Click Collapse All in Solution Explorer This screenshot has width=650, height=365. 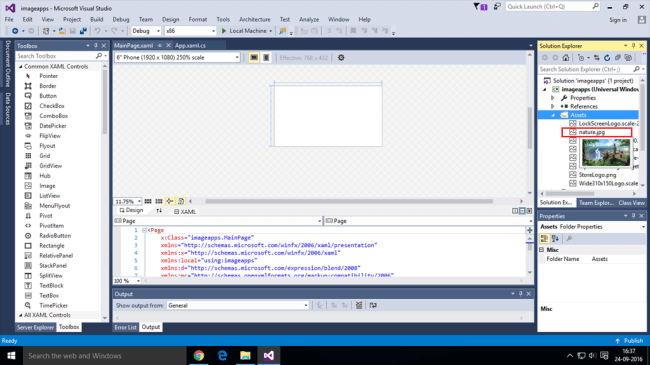click(x=618, y=58)
